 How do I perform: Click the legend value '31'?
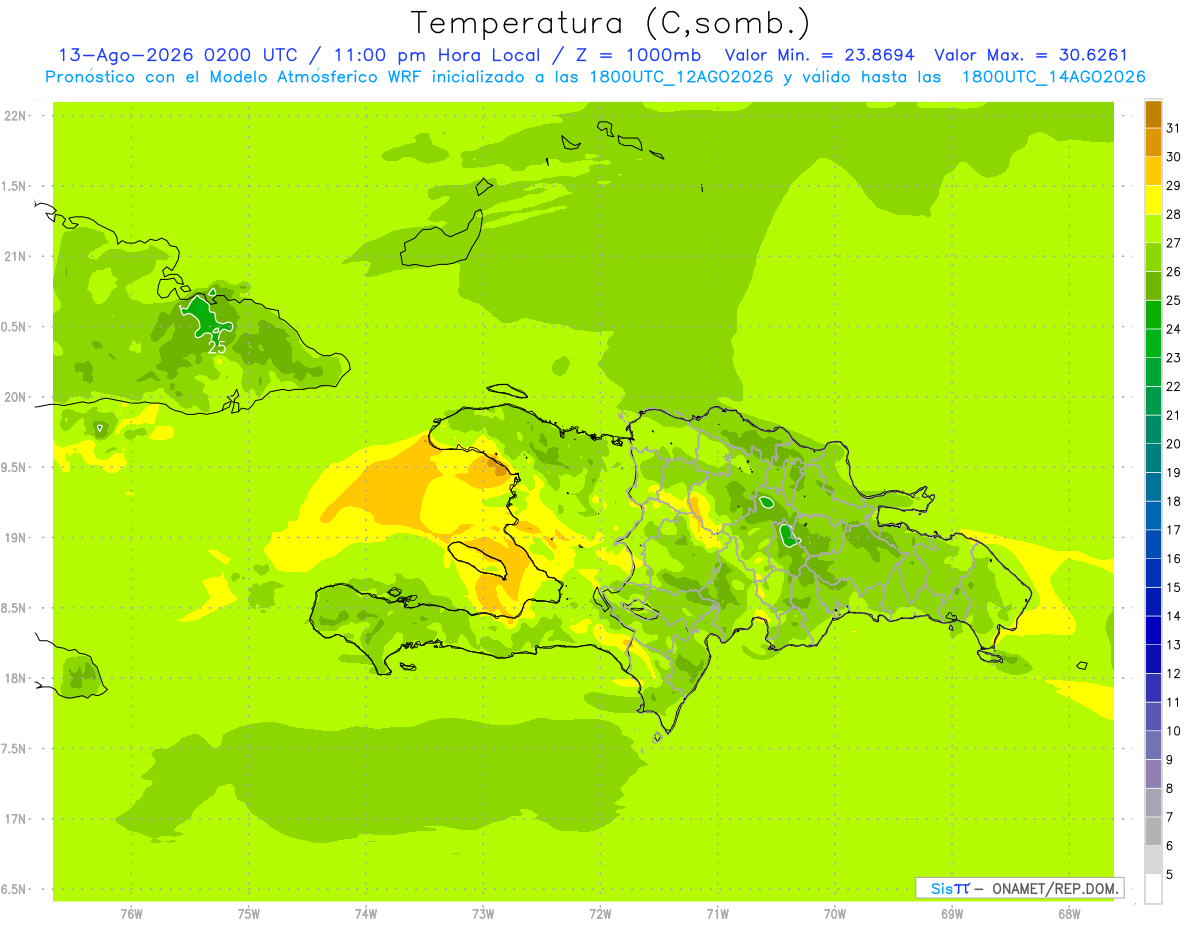(1173, 128)
